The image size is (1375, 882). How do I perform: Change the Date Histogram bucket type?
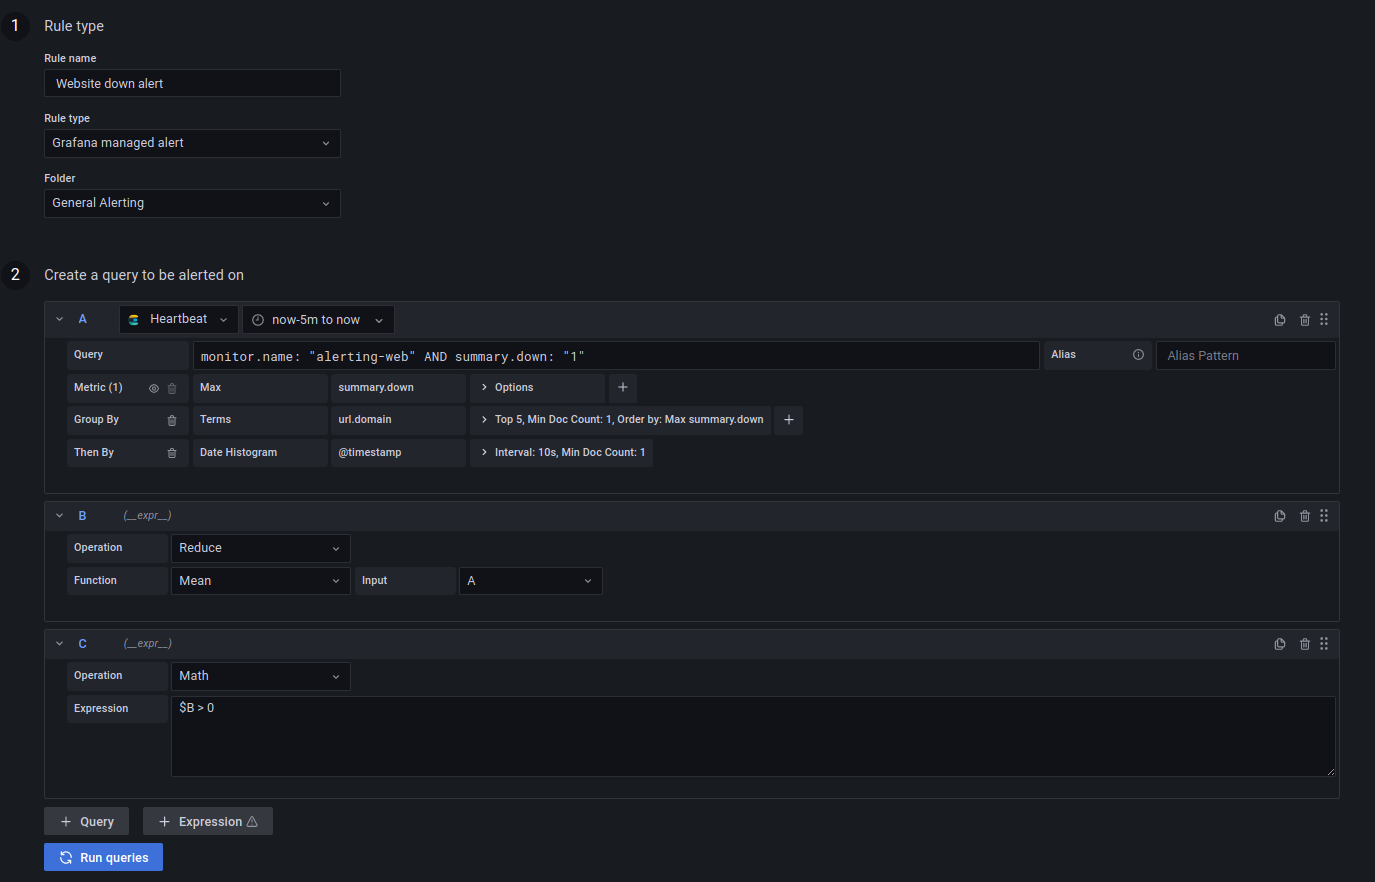pyautogui.click(x=260, y=453)
